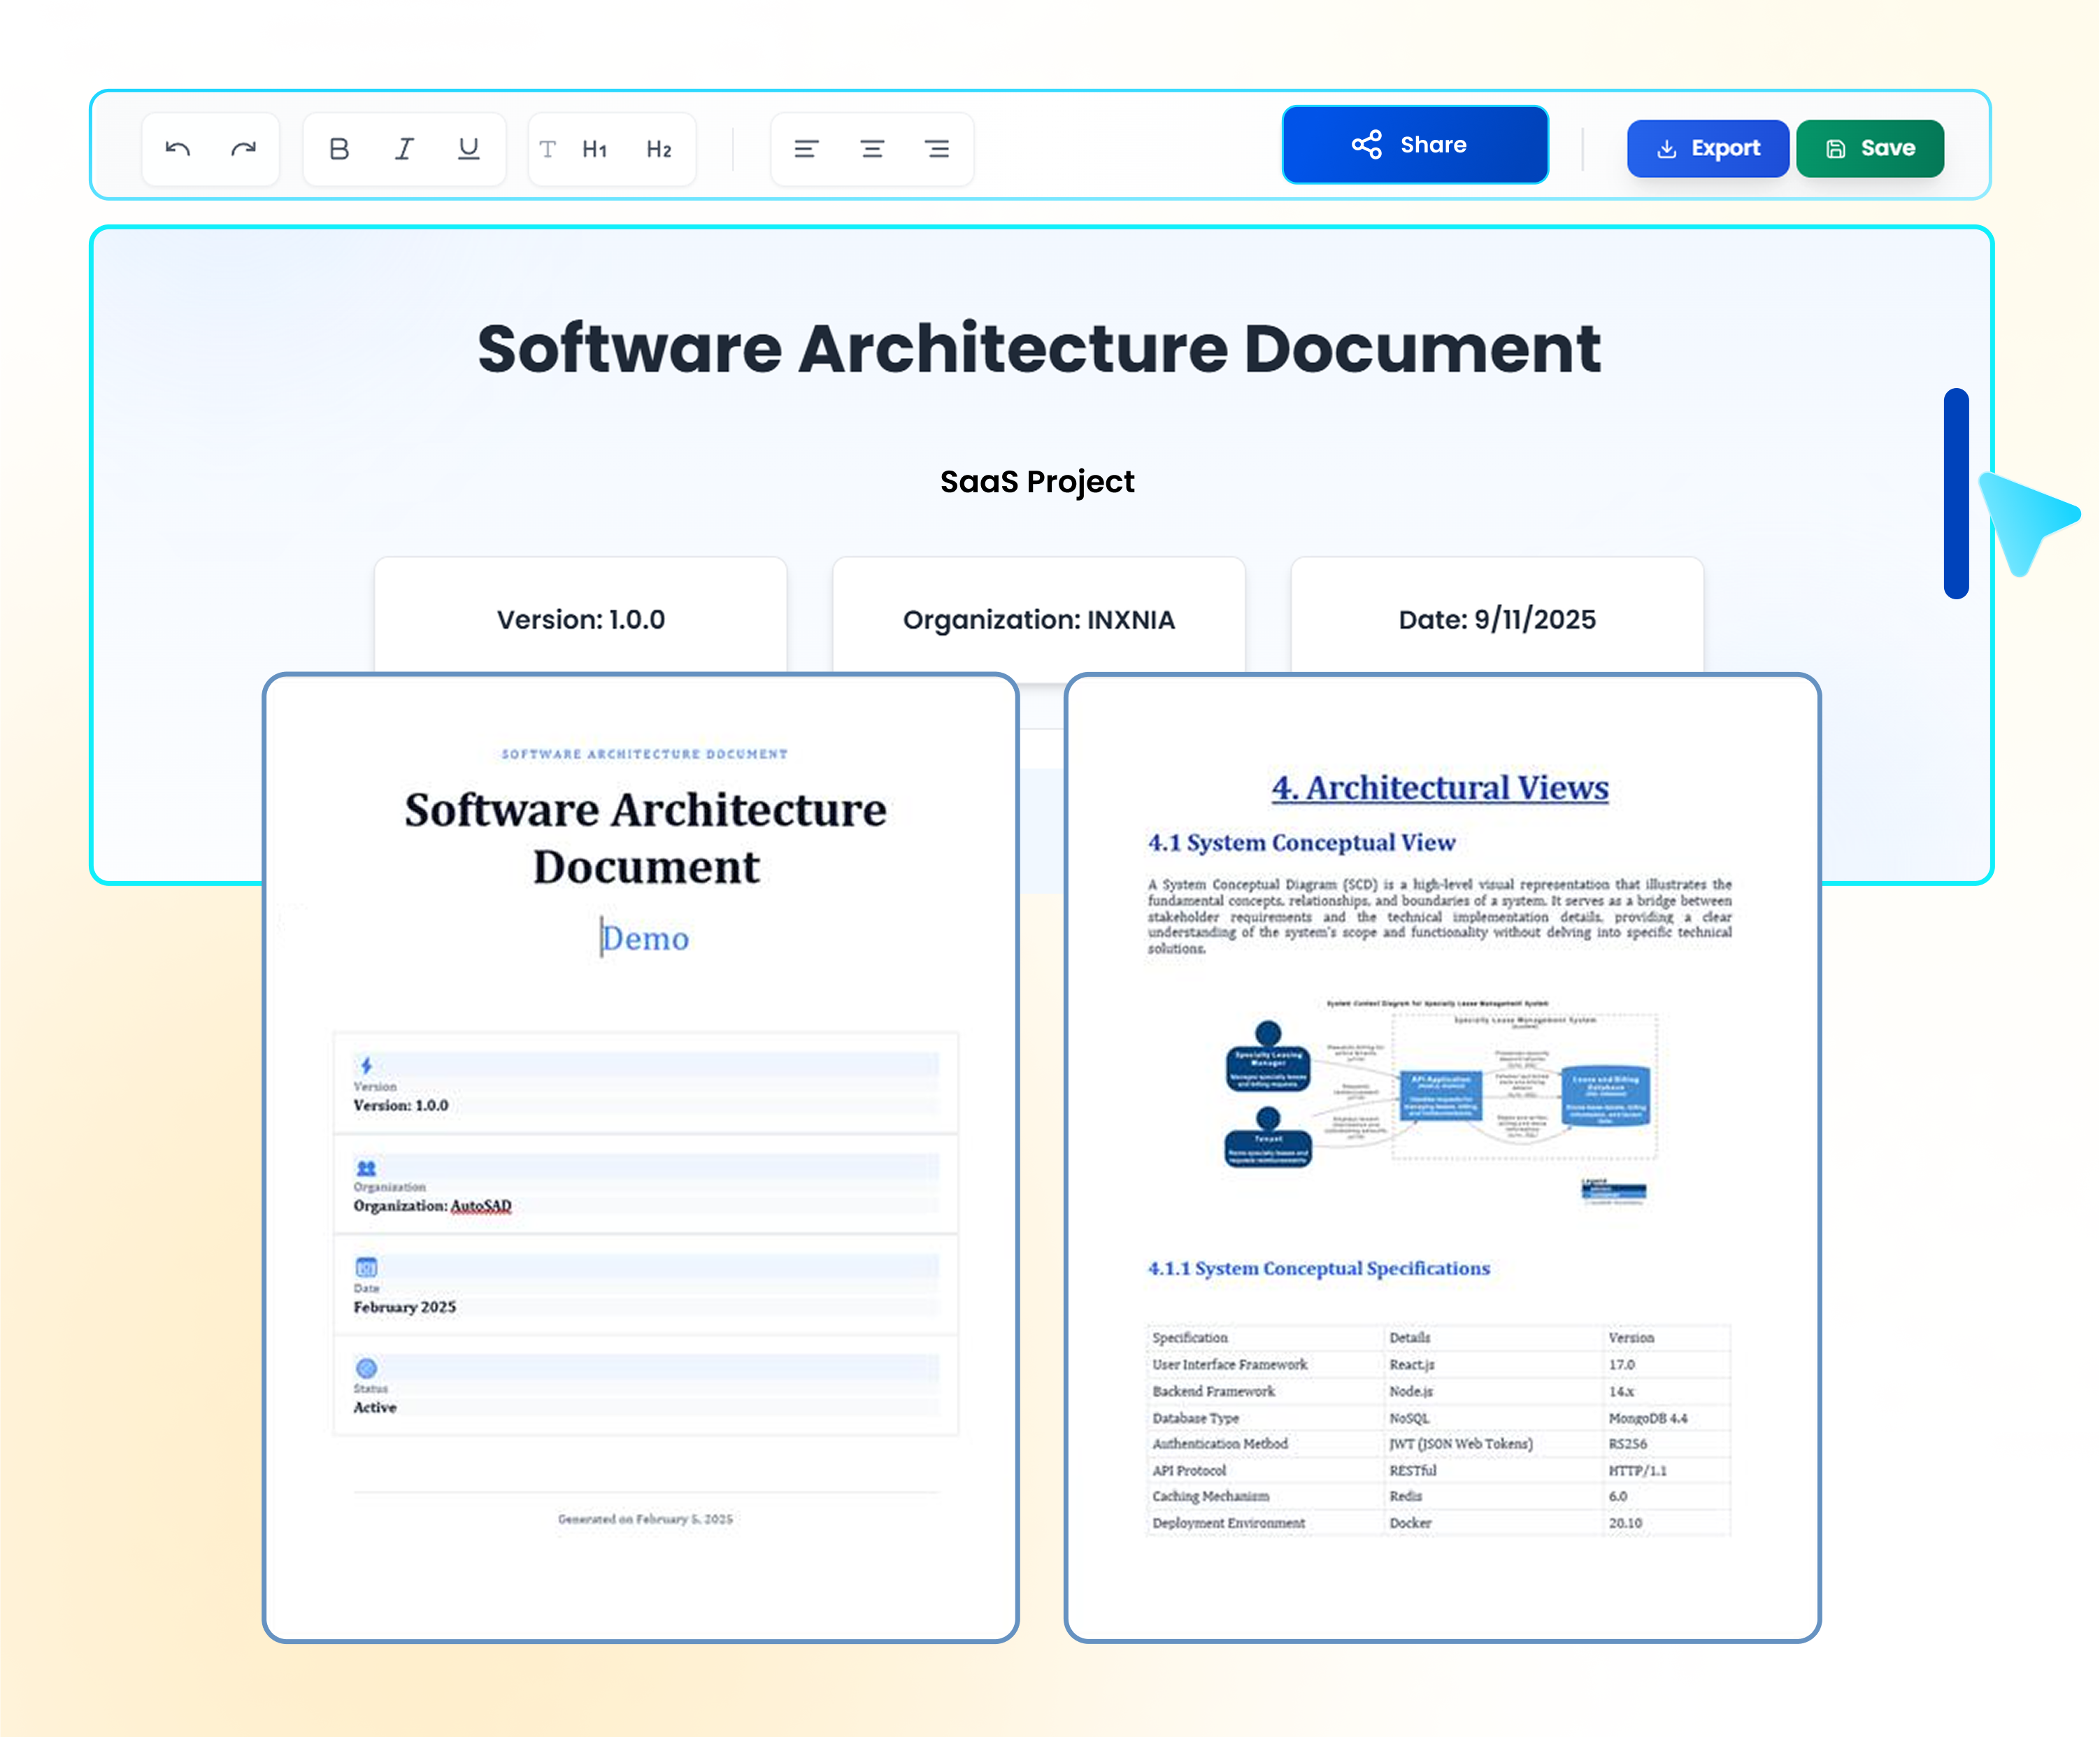Center align the text
Viewport: 2100px width, 1737px height.
point(872,149)
